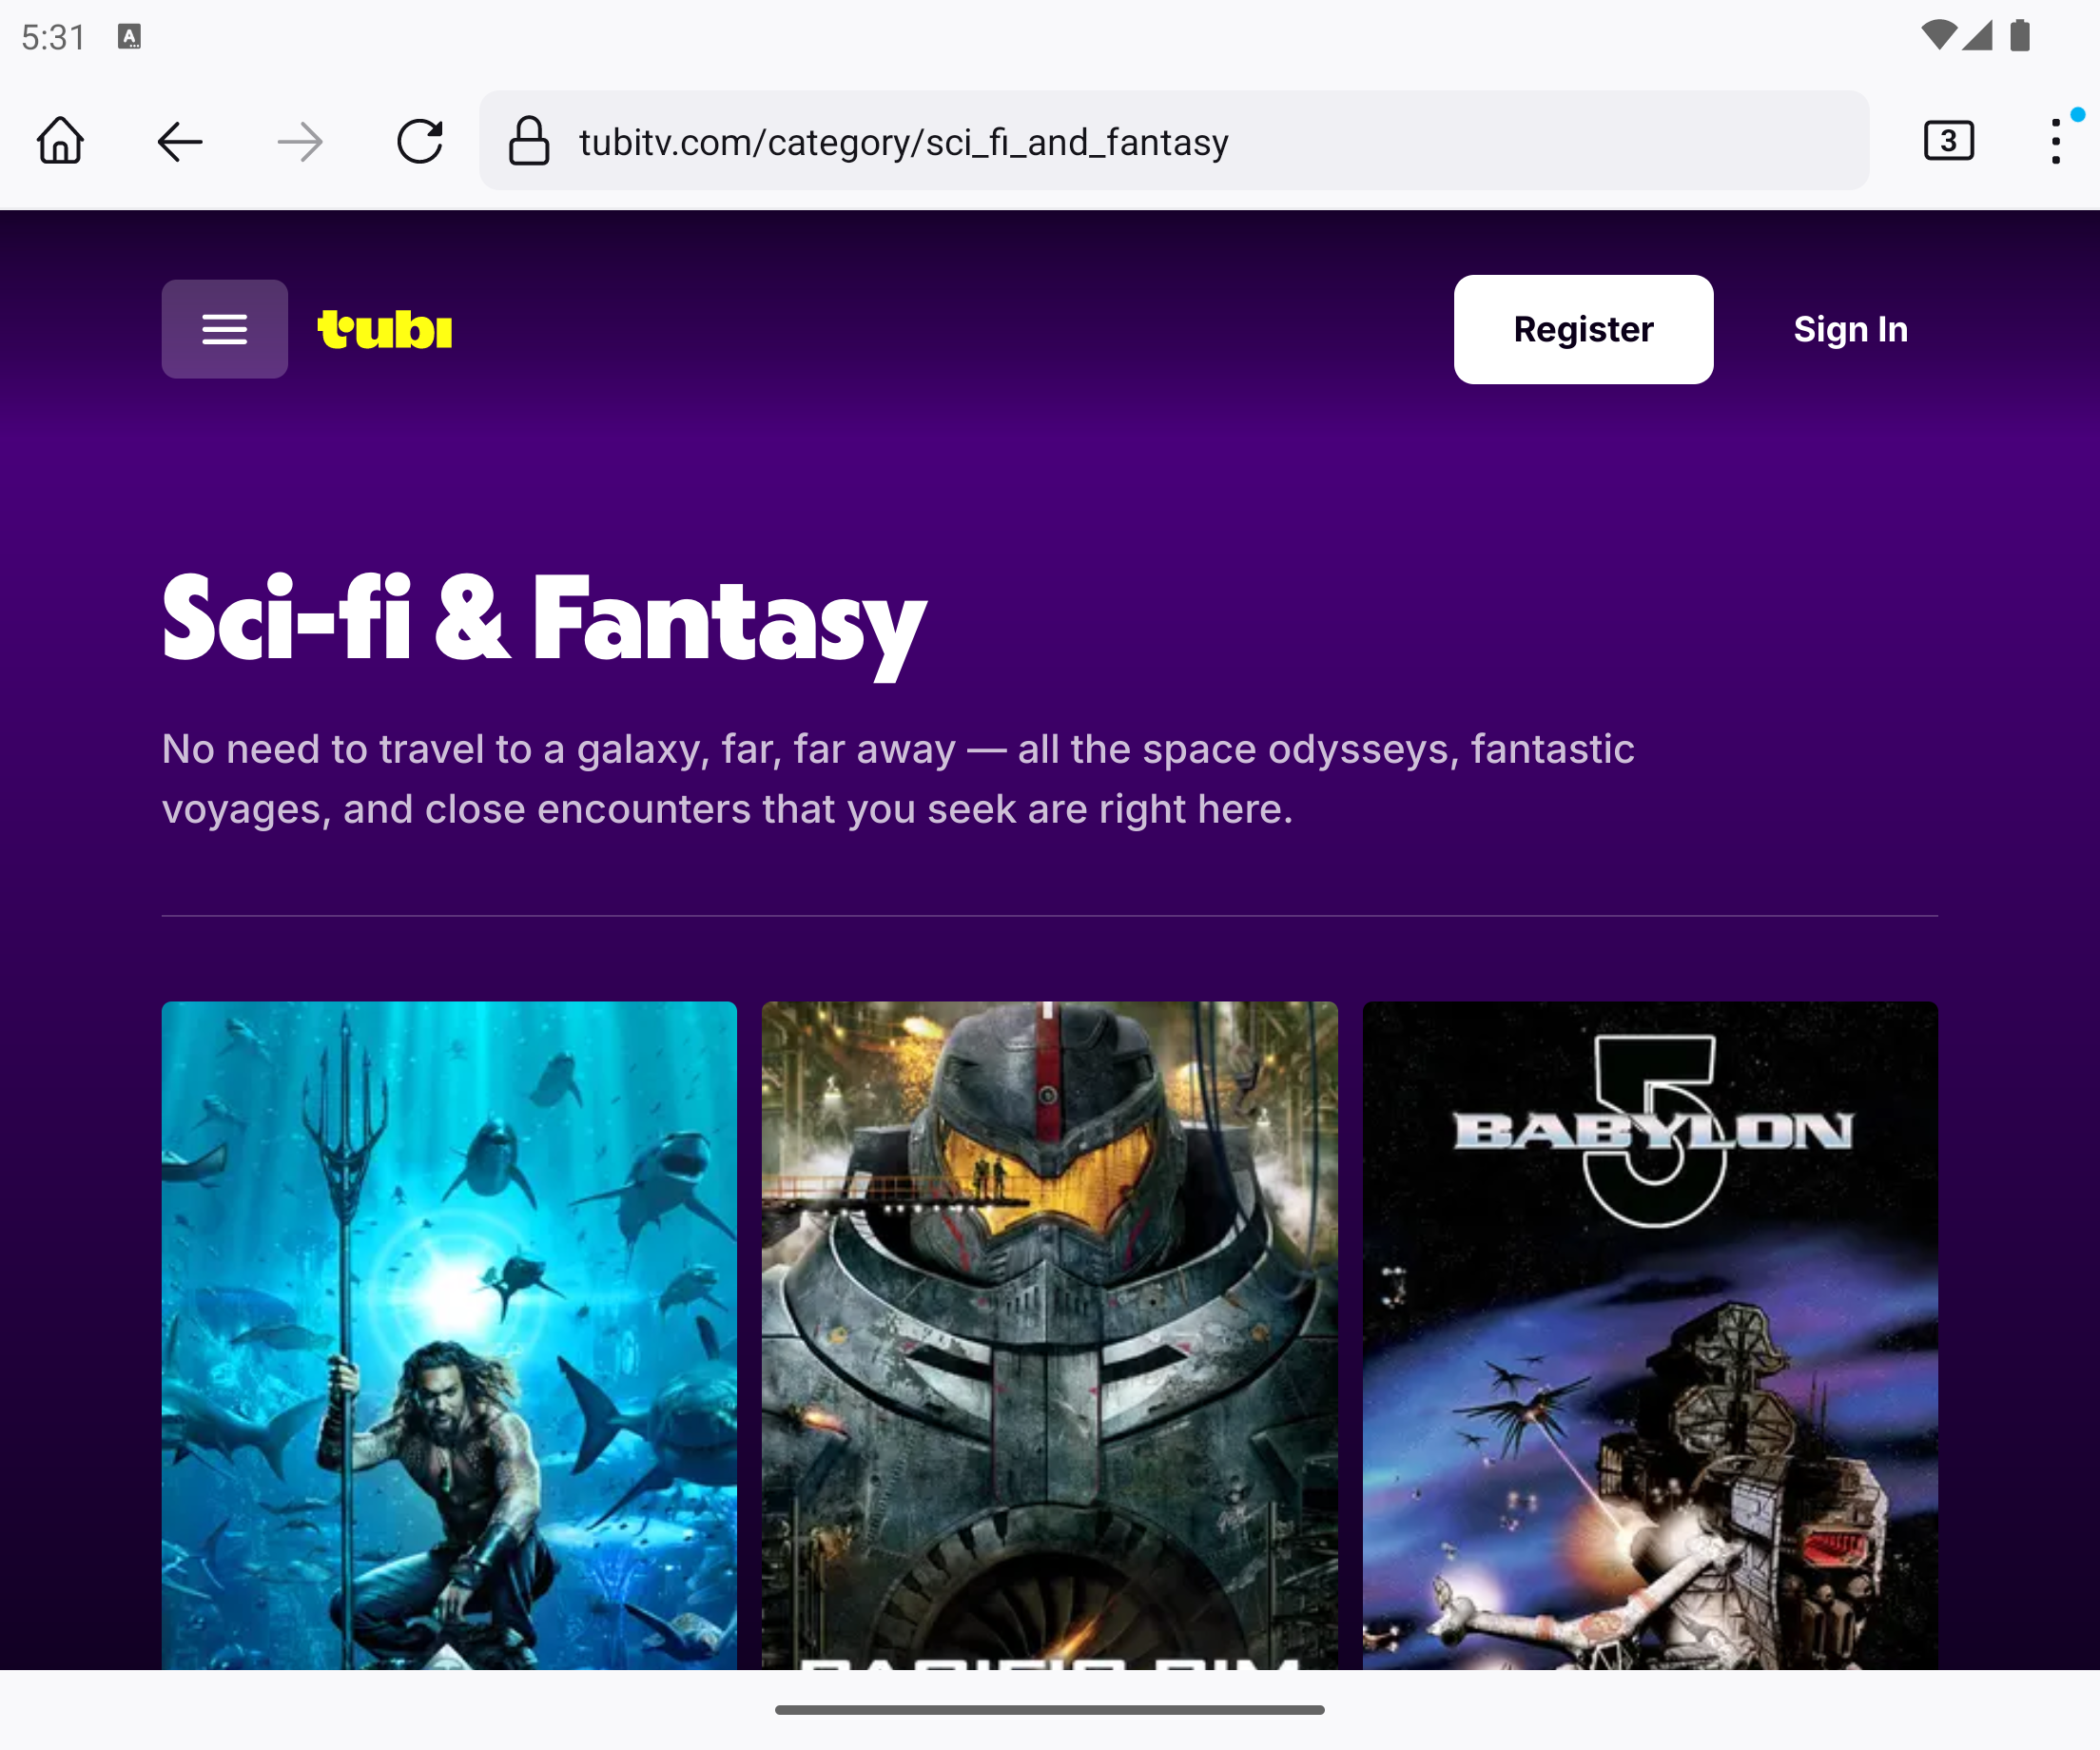Click the Tubi logo
The height and width of the screenshot is (1750, 2100).
tap(385, 330)
